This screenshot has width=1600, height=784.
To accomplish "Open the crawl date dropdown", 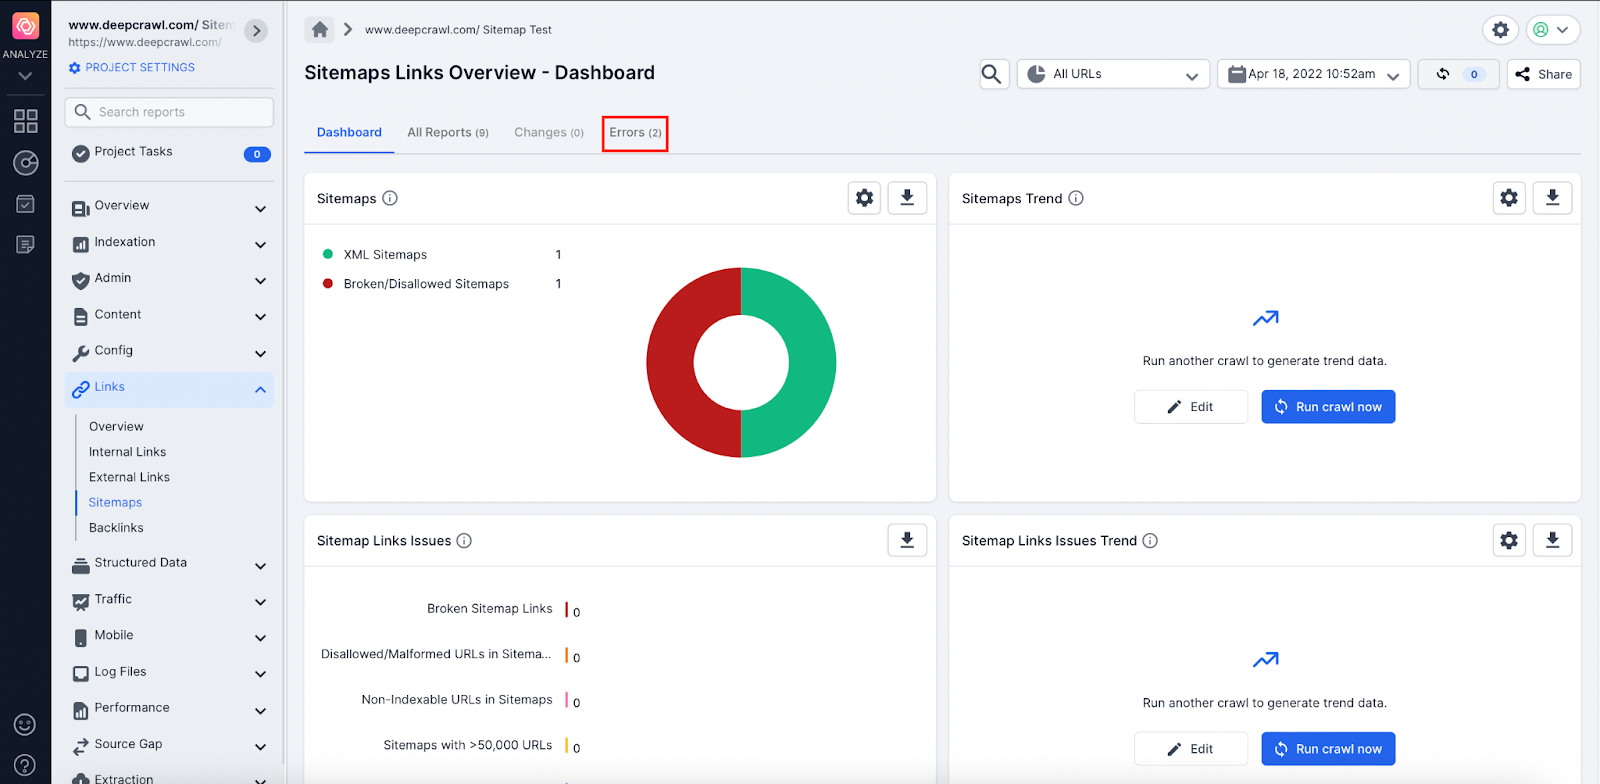I will (x=1313, y=74).
